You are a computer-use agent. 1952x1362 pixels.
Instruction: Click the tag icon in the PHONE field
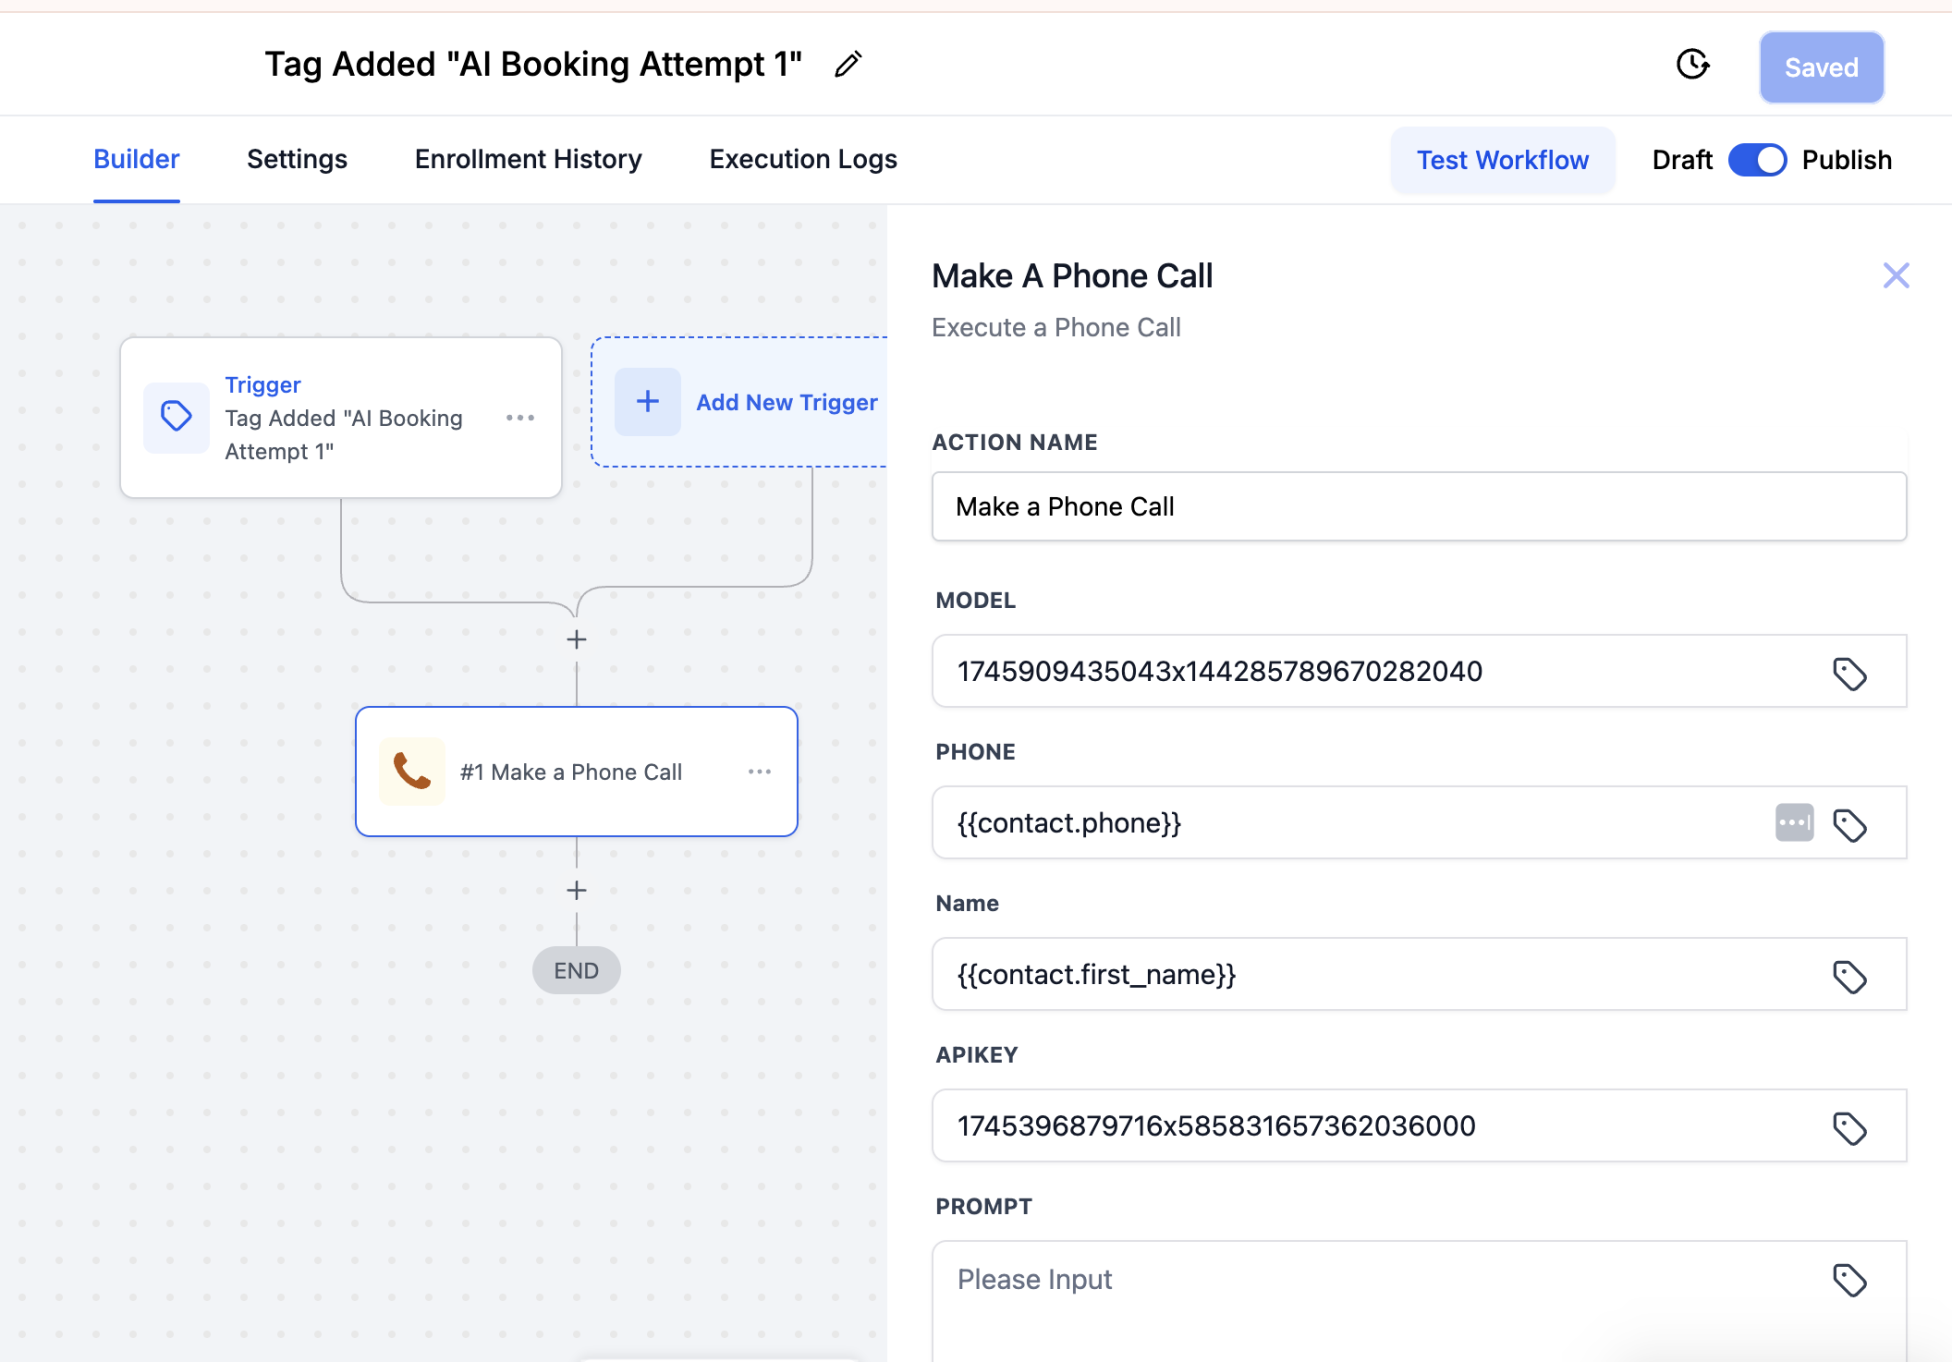tap(1849, 825)
